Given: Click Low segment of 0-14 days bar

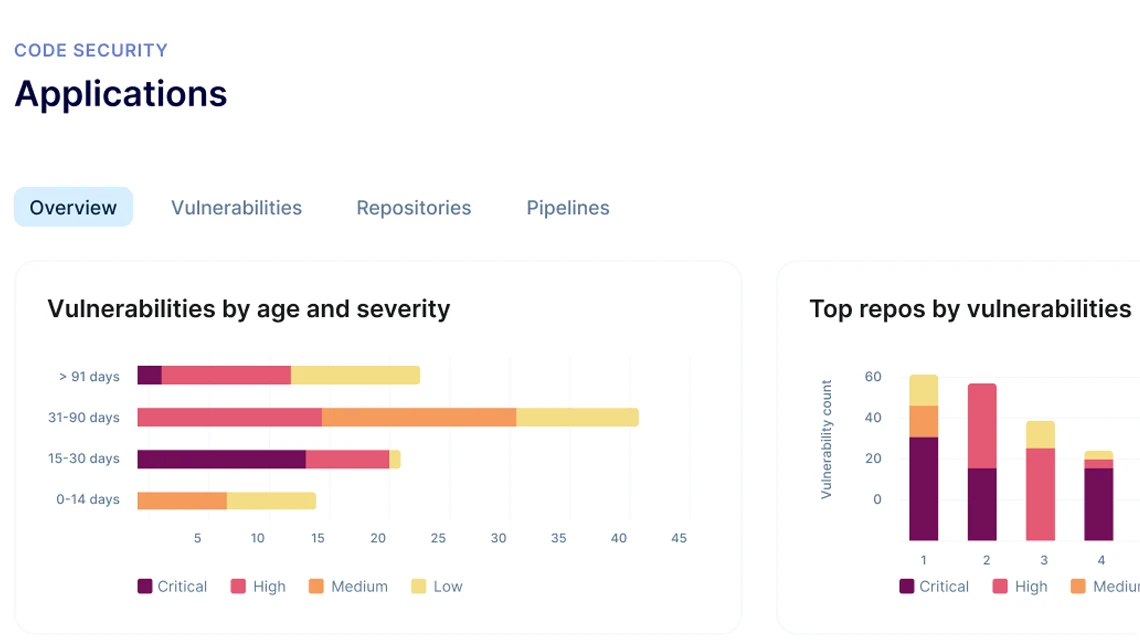Looking at the screenshot, I should (271, 501).
